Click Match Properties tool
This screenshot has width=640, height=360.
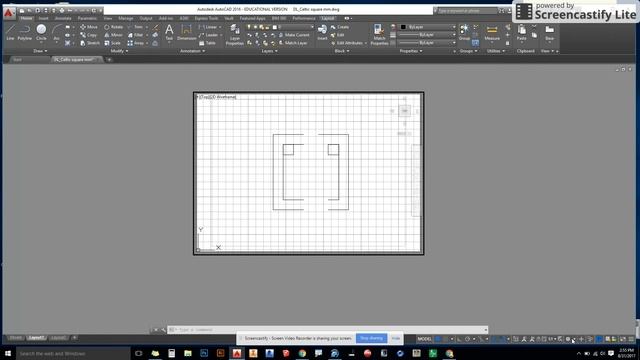(x=379, y=34)
